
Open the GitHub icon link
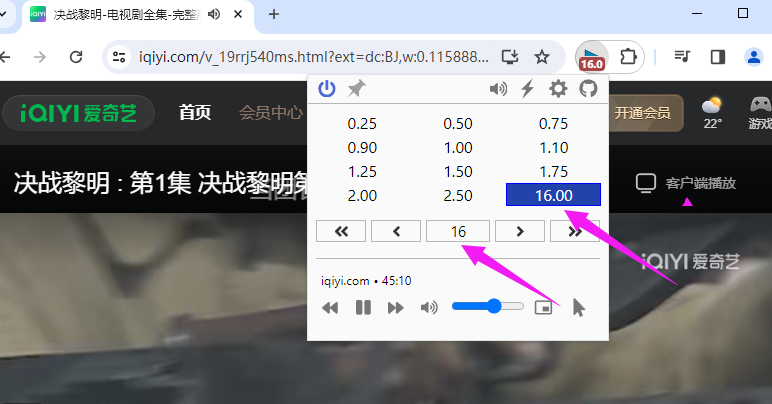(588, 89)
